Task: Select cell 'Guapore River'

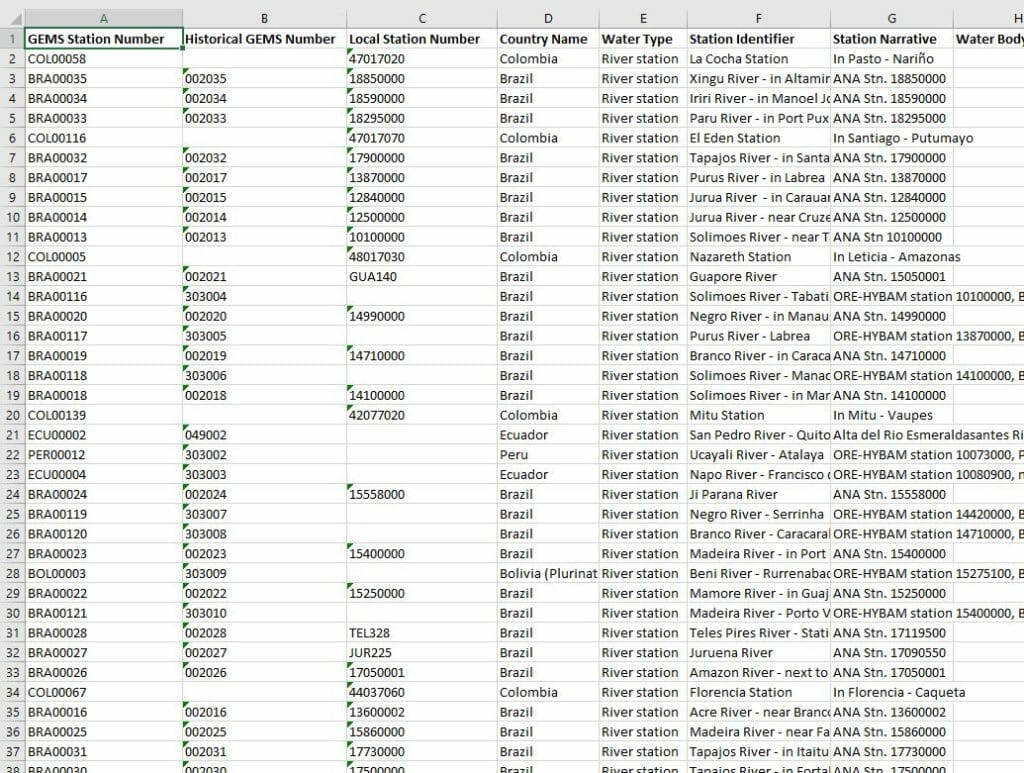Action: [759, 276]
